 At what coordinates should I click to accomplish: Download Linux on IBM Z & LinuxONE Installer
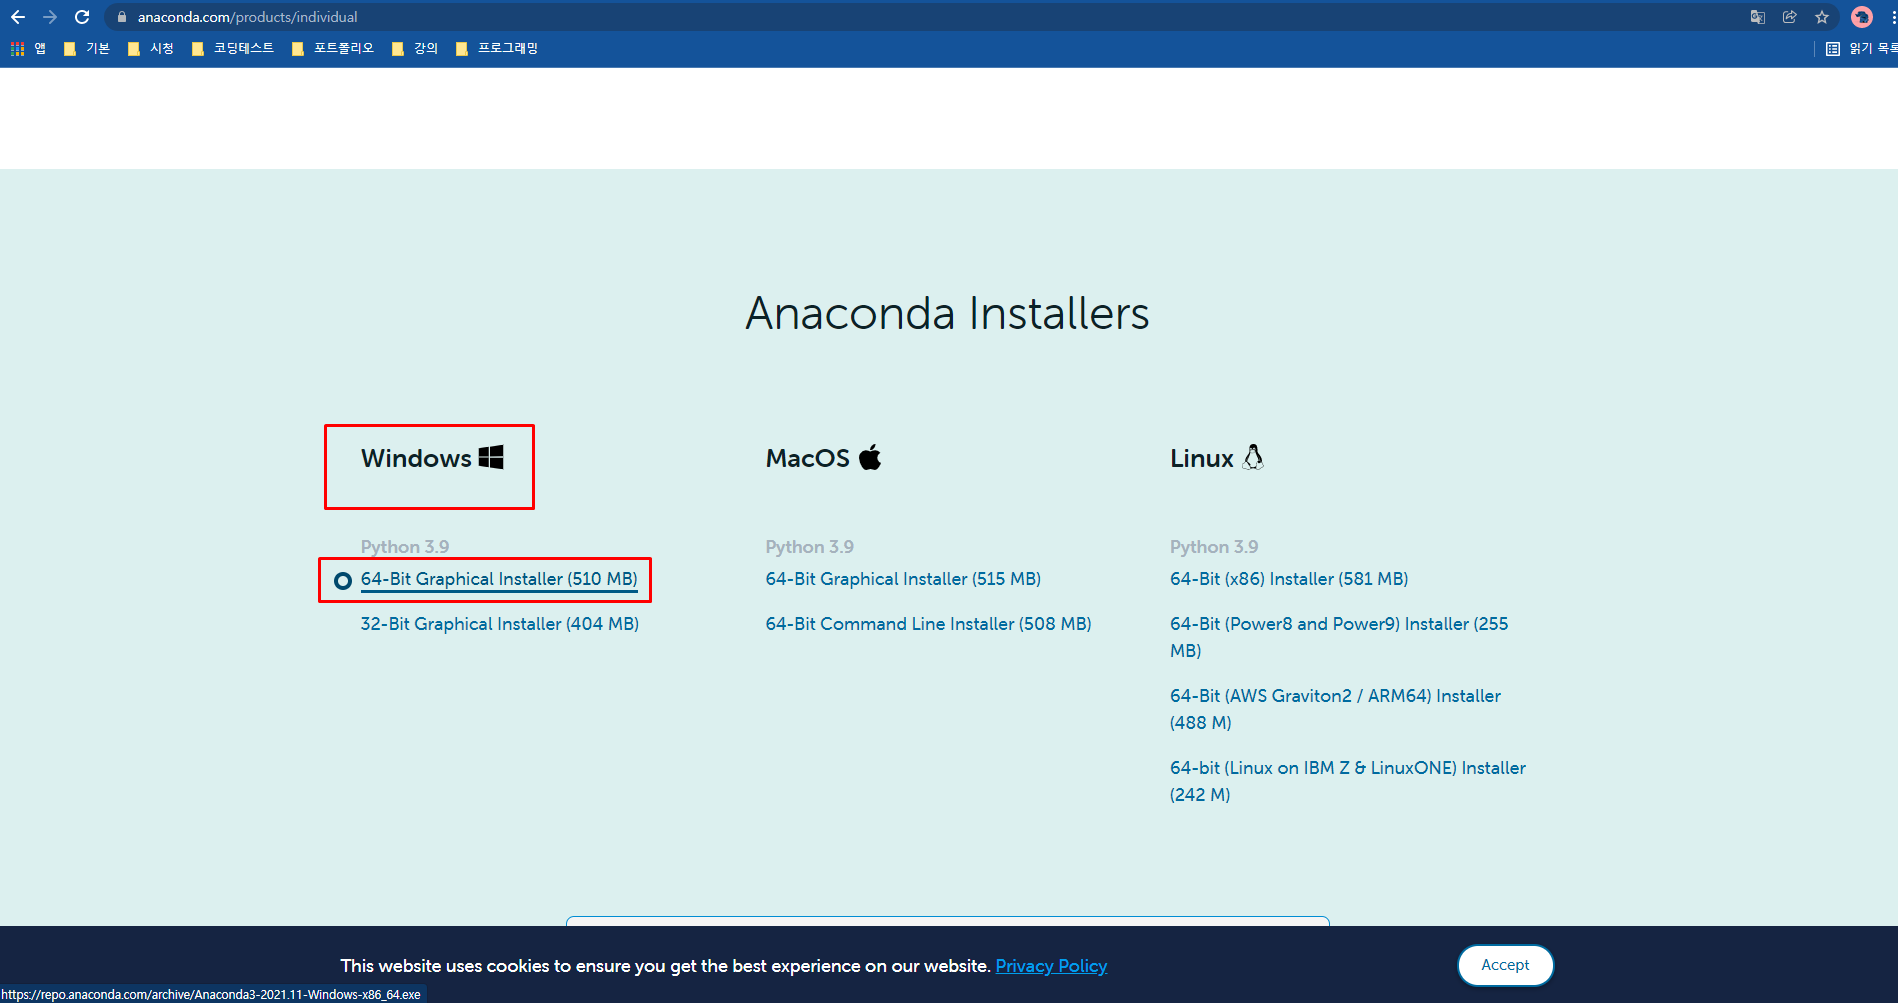tap(1348, 781)
